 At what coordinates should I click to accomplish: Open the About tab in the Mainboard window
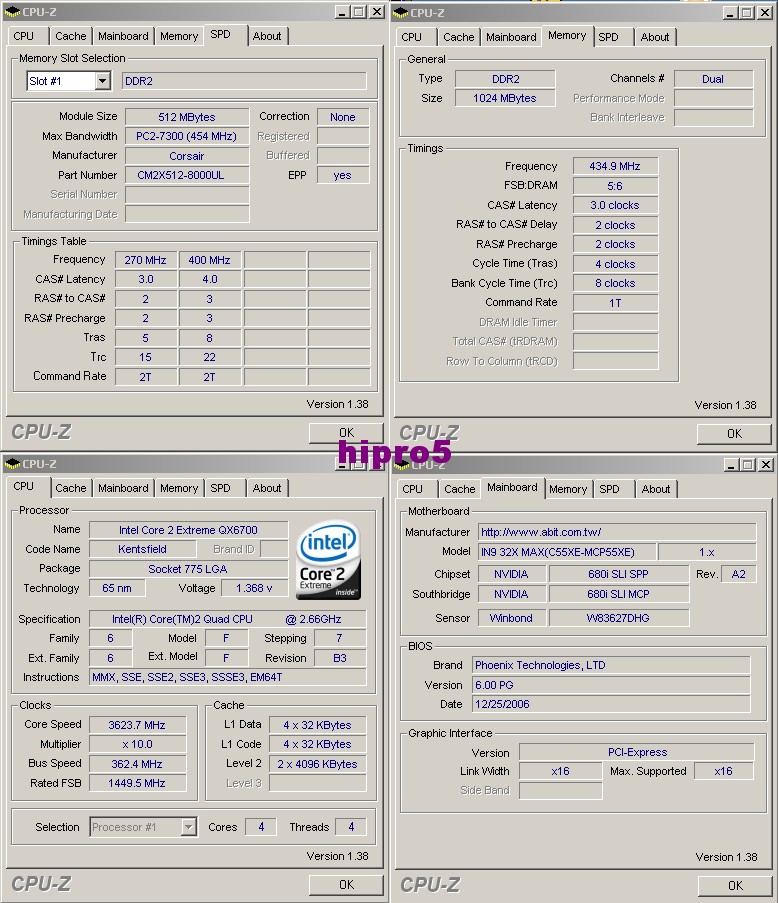tap(656, 490)
